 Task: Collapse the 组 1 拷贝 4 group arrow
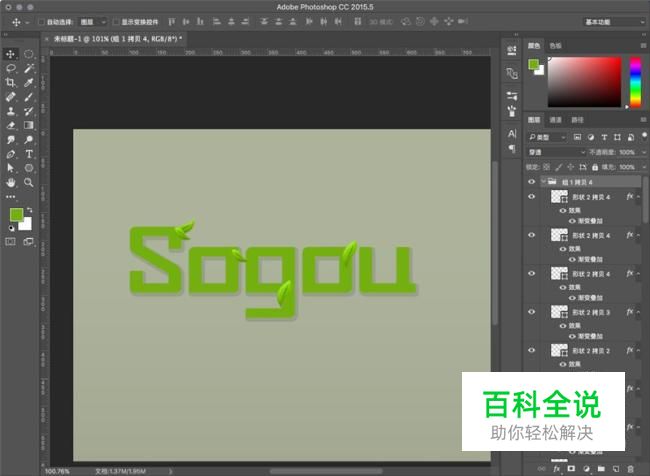tap(543, 182)
